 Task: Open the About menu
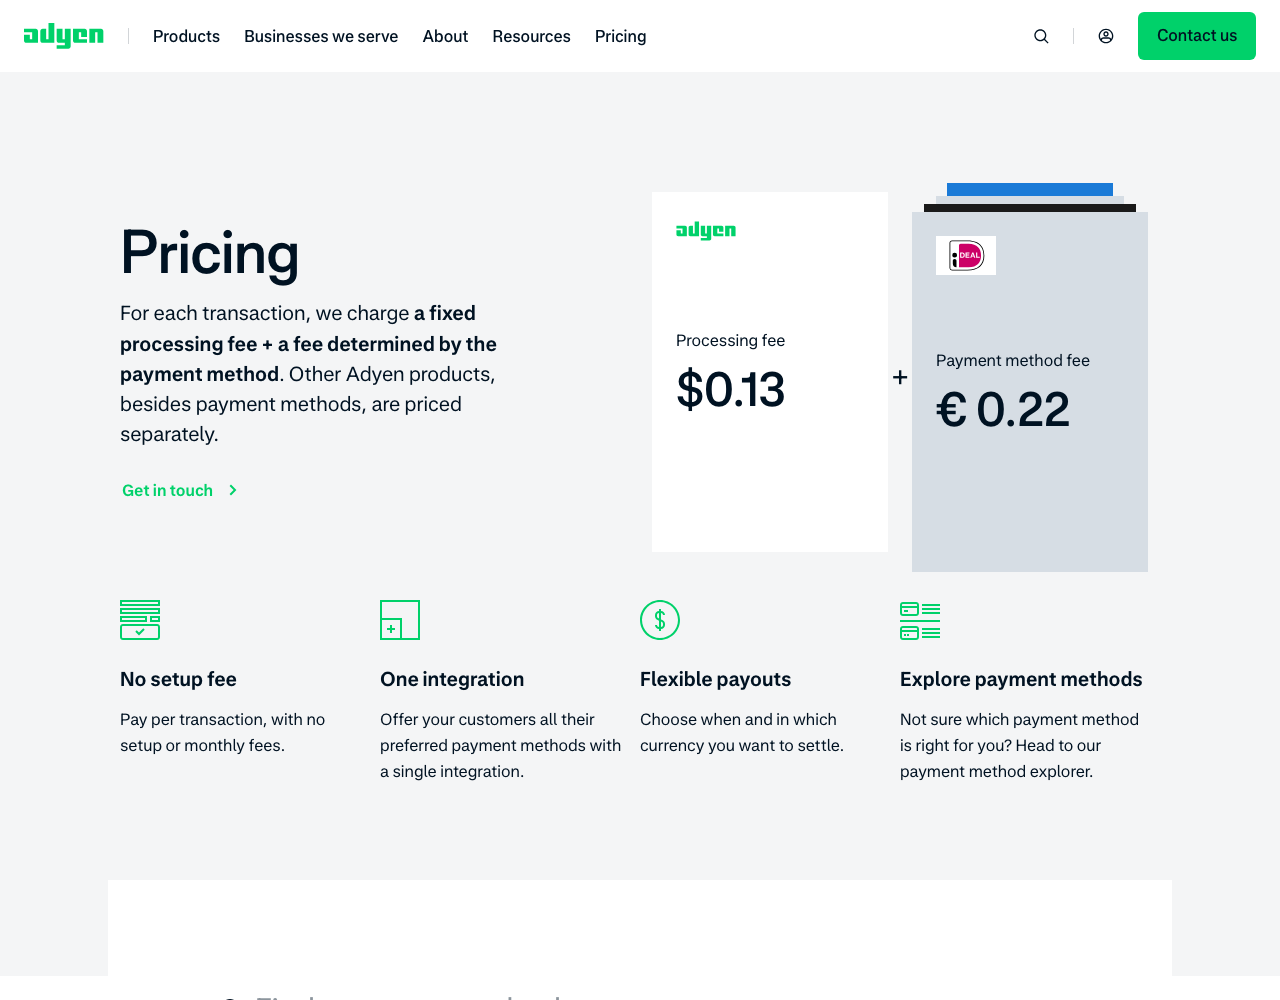tap(445, 36)
